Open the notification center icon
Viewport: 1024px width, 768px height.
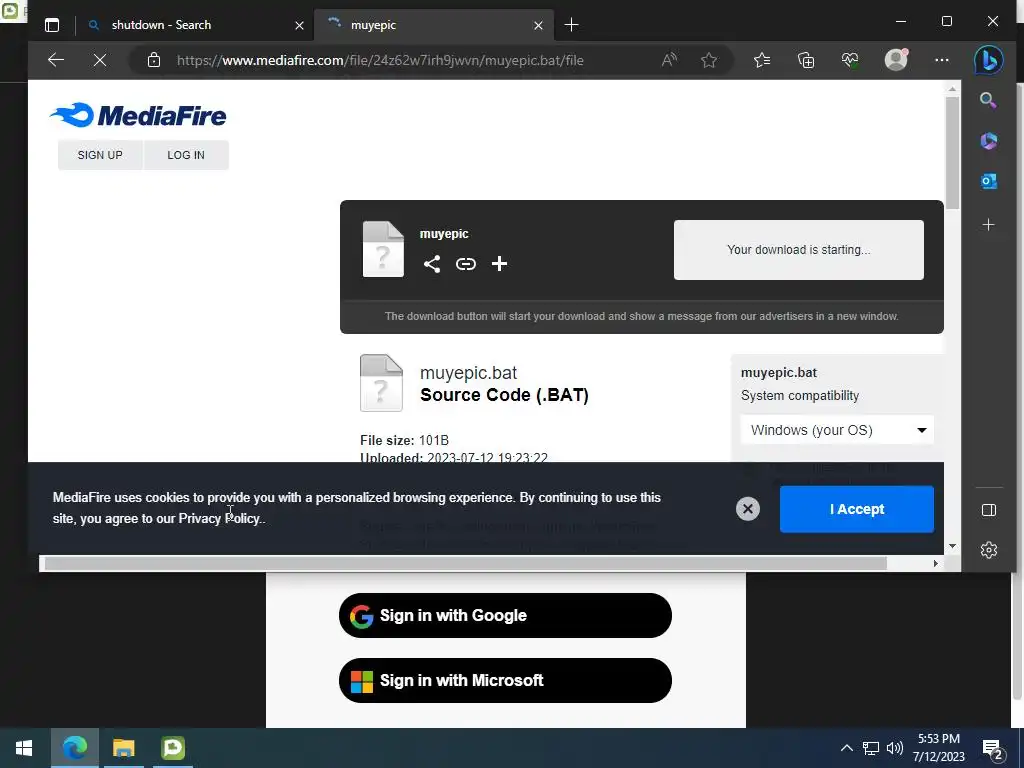(992, 749)
